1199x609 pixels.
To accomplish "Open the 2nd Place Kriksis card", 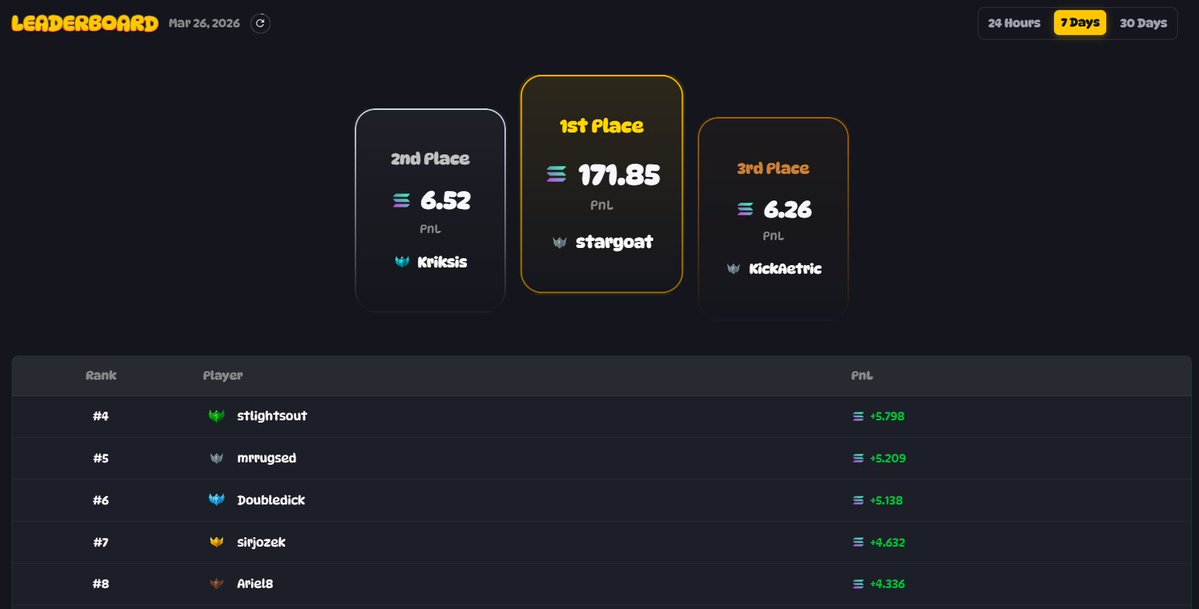I will (431, 210).
